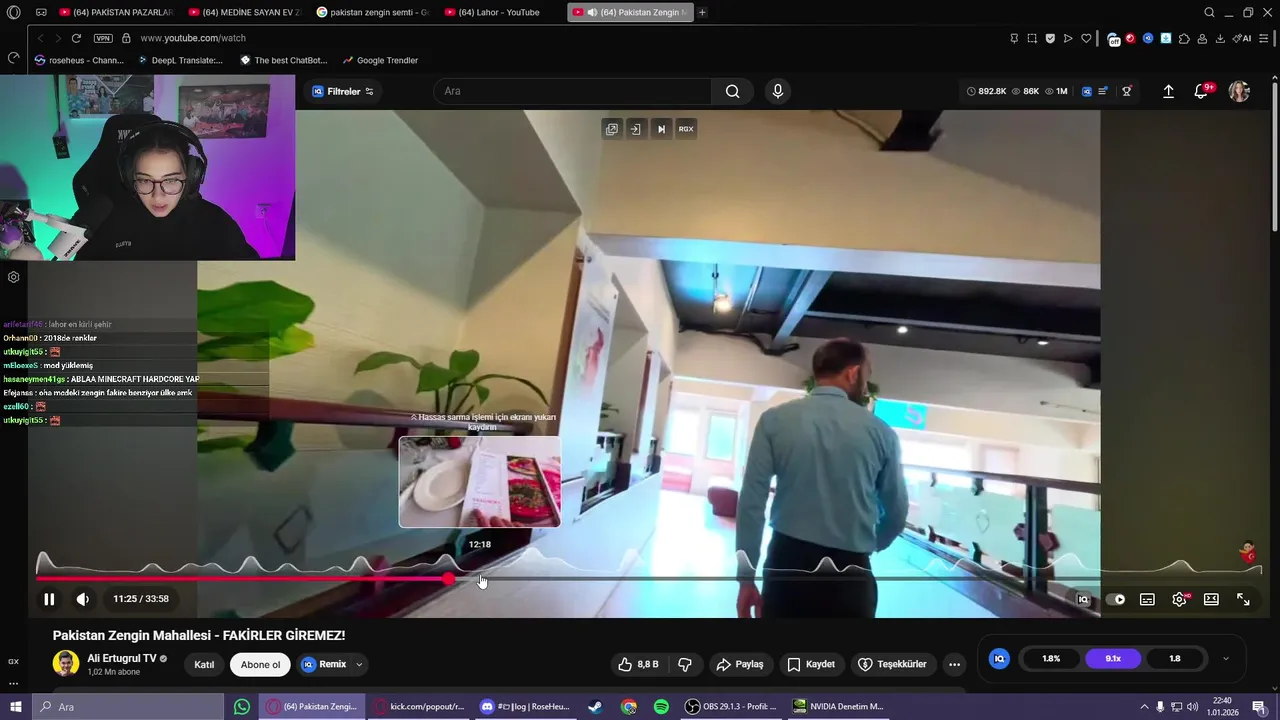The width and height of the screenshot is (1280, 720).
Task: Open The best ChatBot bookmark
Action: click(x=284, y=60)
